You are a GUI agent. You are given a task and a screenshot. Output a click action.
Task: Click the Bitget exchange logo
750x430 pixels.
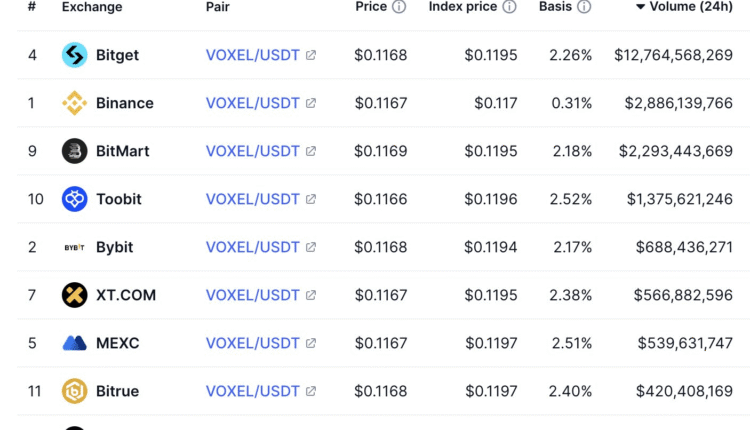pos(75,55)
